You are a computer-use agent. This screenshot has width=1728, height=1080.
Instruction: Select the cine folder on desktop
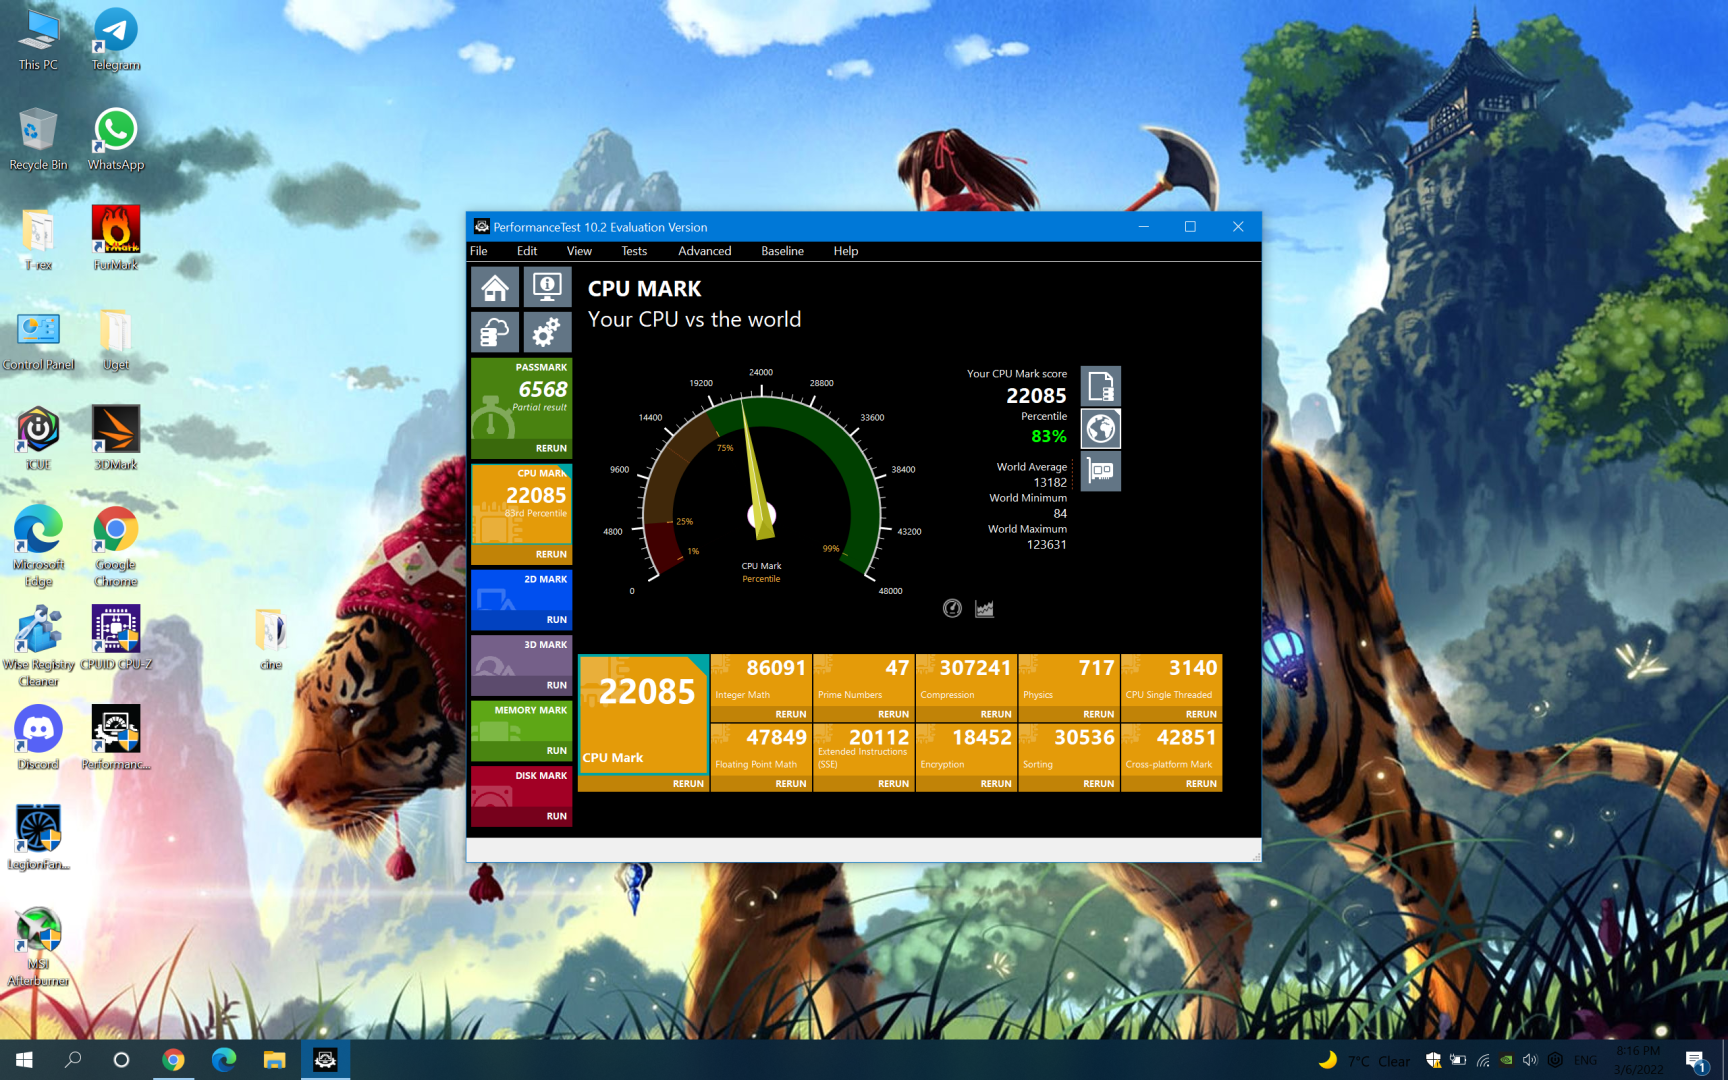click(x=270, y=640)
